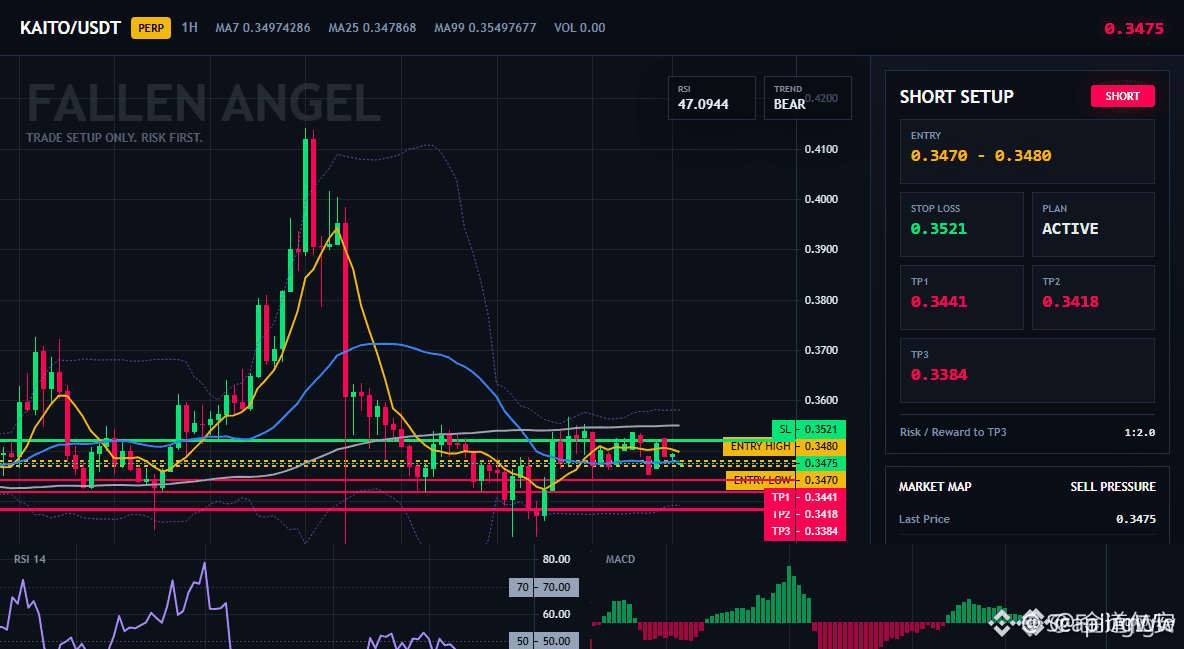Click the 0.4100 price axis label
Viewport: 1184px width, 649px height.
pos(821,150)
